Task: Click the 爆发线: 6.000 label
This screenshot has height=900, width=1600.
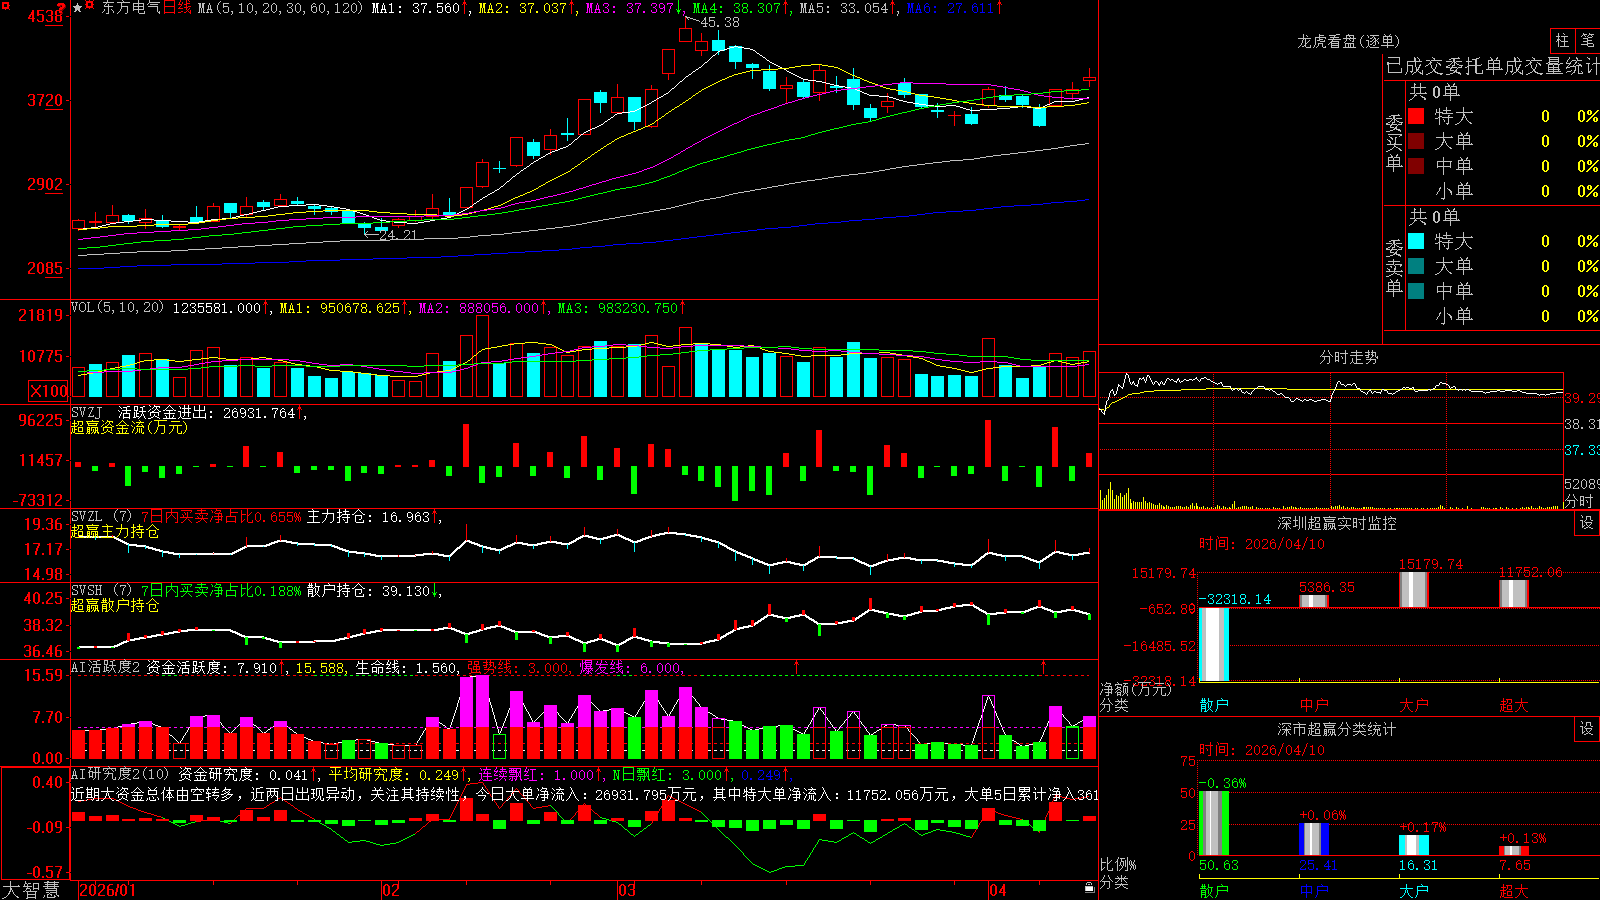Action: coord(632,668)
